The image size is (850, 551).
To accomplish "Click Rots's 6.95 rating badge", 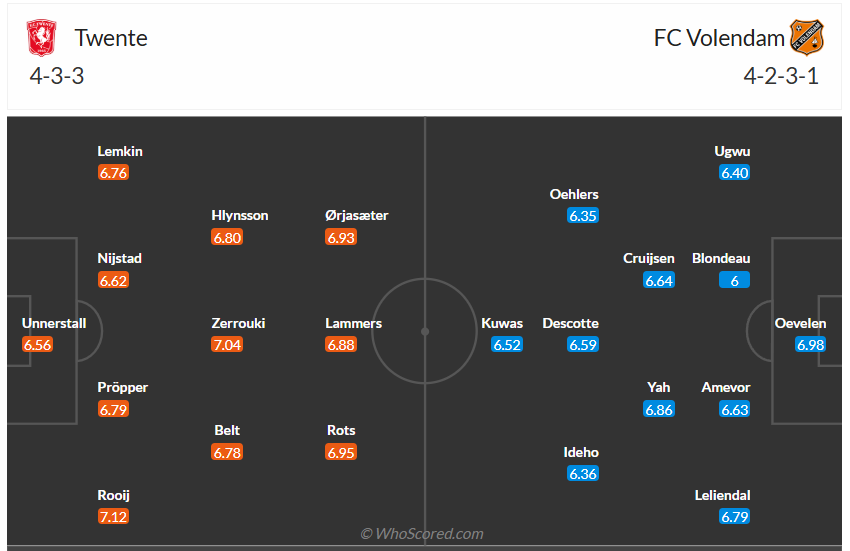I will [341, 452].
